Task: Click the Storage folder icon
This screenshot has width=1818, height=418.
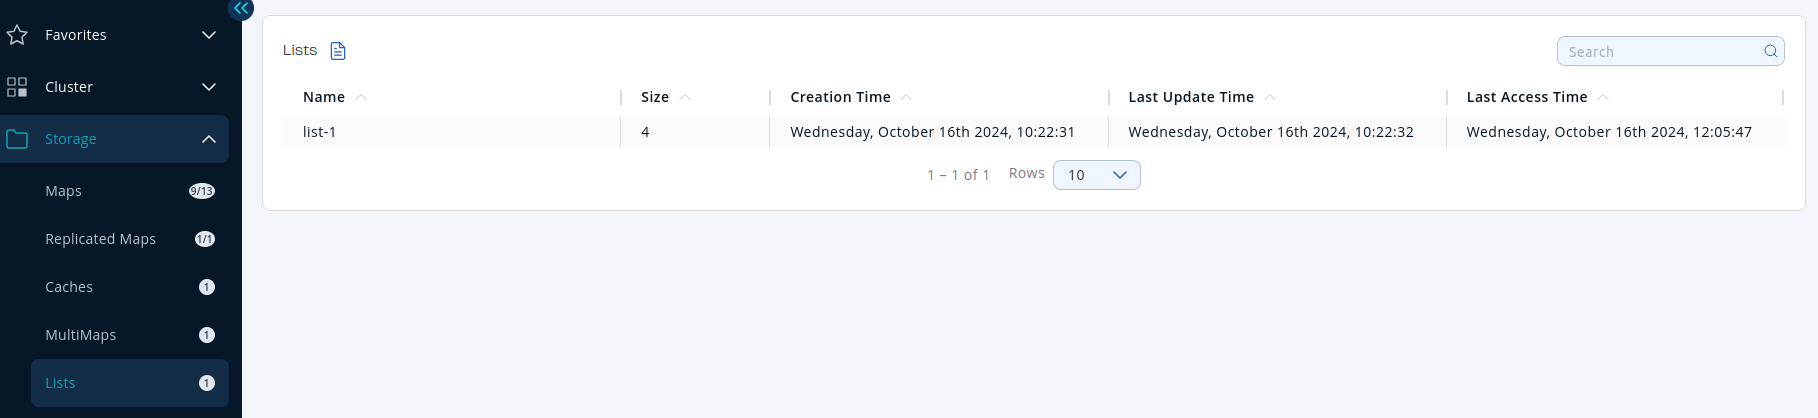Action: pos(17,139)
